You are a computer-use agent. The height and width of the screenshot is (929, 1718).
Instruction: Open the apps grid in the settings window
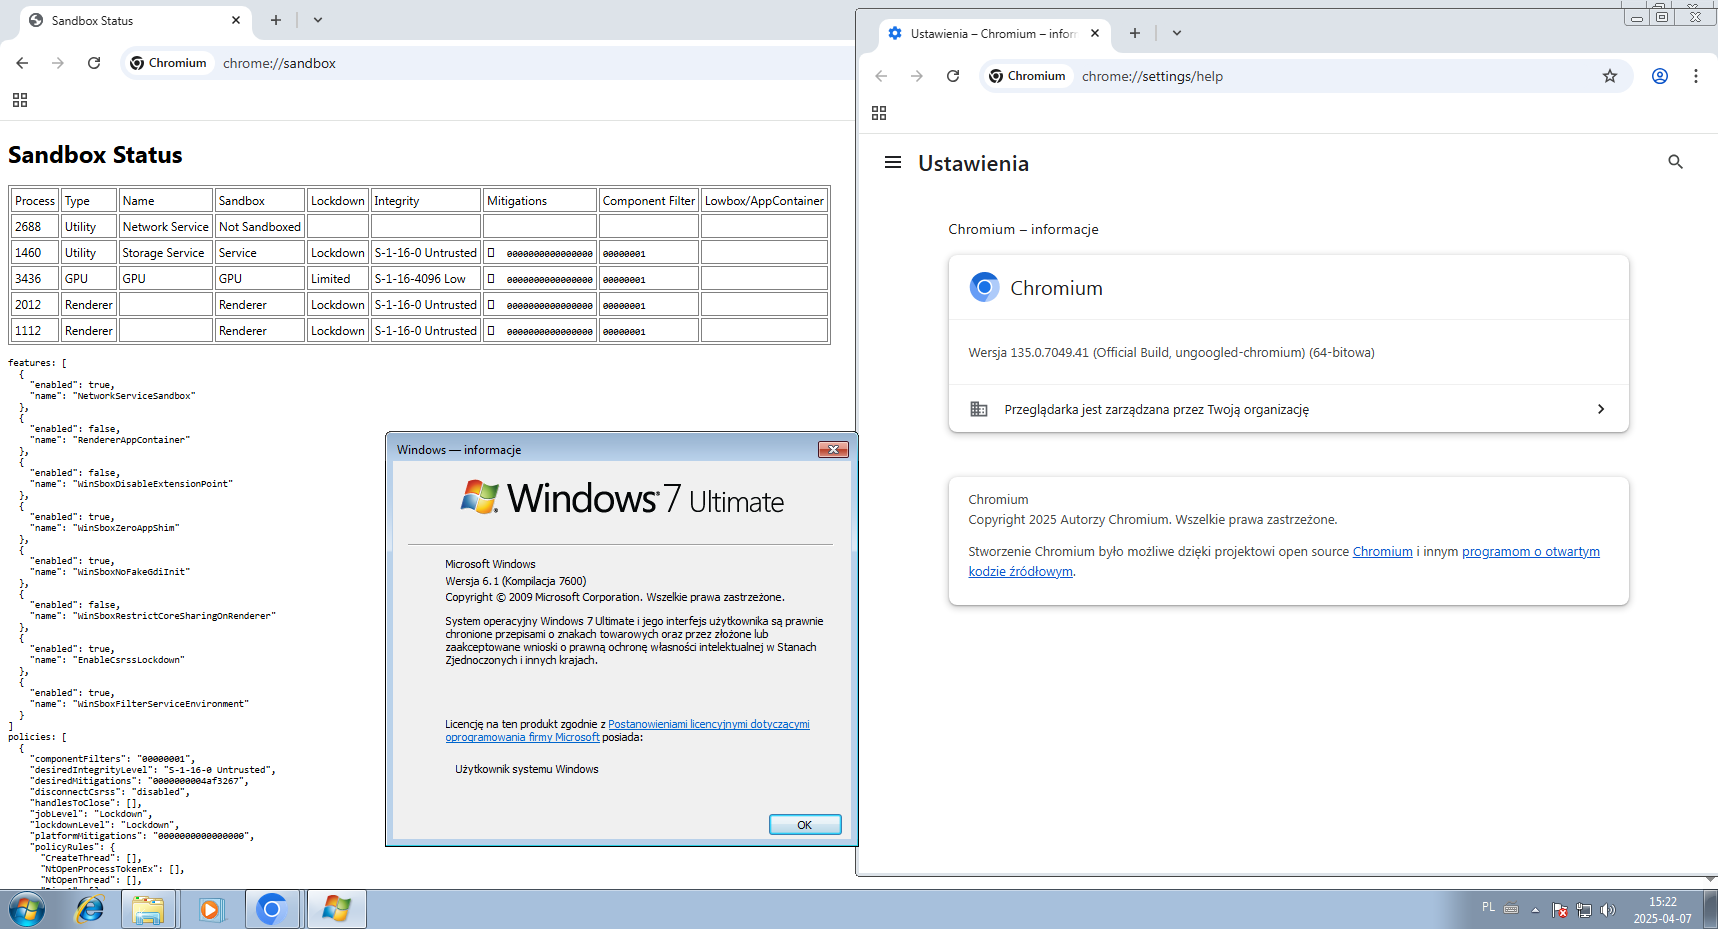[x=879, y=113]
